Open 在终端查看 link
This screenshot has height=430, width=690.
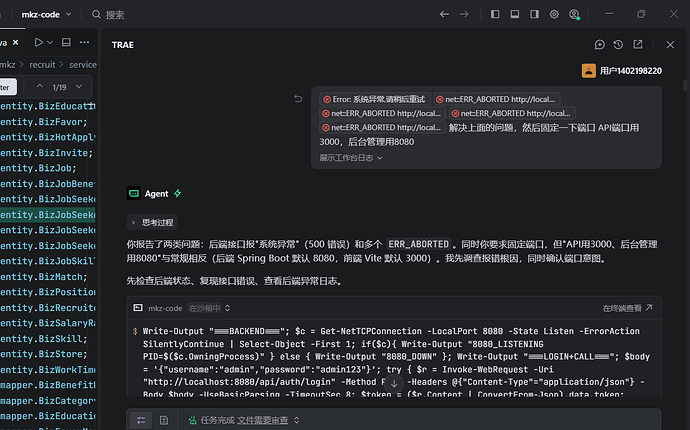click(627, 308)
